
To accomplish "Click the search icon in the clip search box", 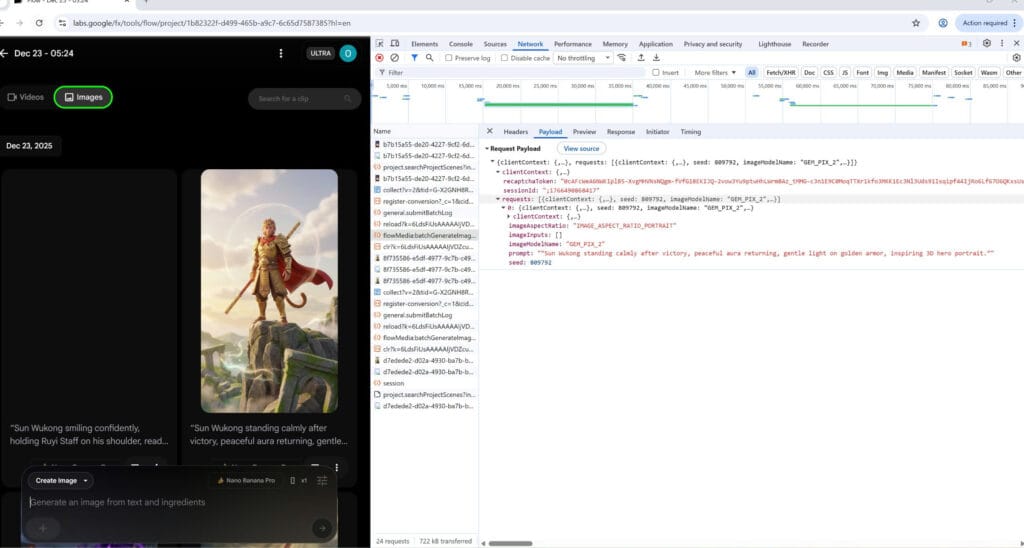I will (x=347, y=99).
